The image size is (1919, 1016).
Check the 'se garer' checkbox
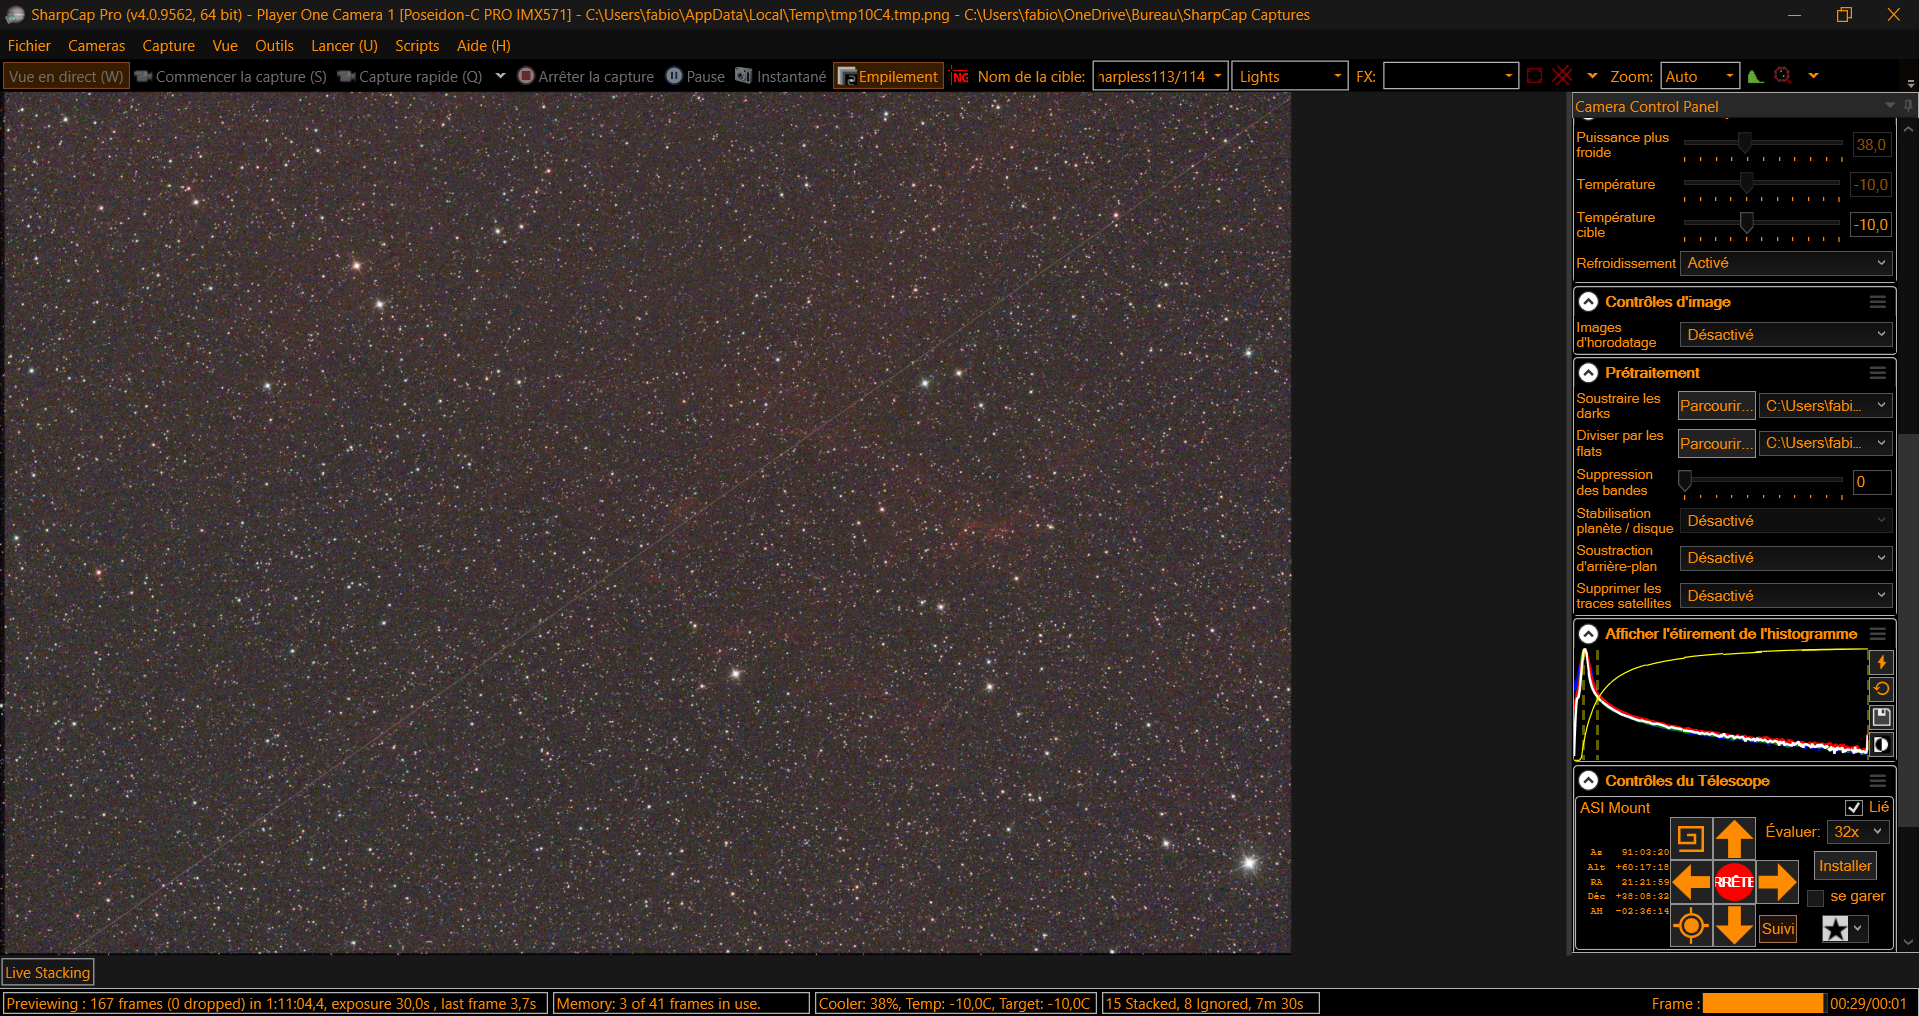[x=1816, y=898]
